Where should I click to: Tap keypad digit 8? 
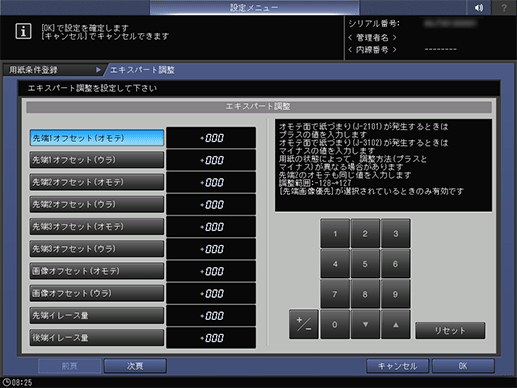click(x=365, y=294)
